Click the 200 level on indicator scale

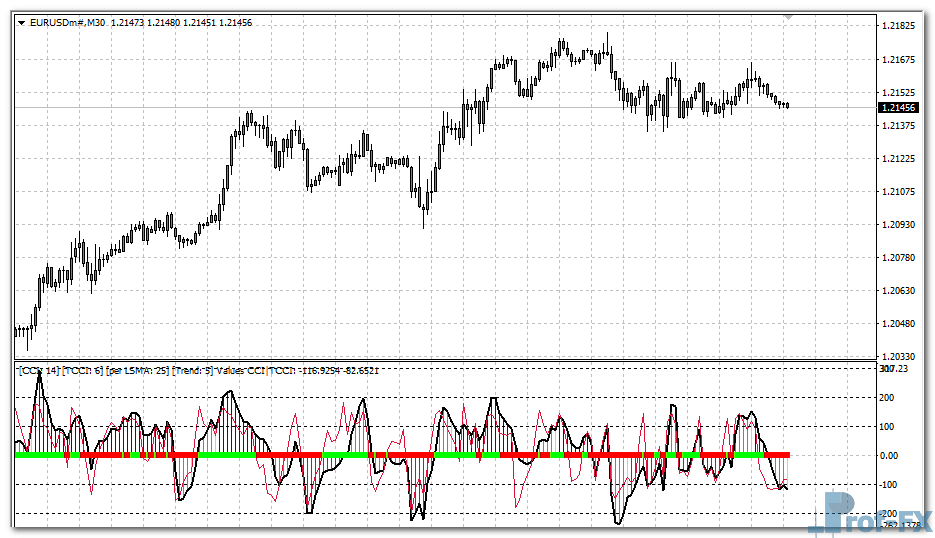pyautogui.click(x=886, y=398)
